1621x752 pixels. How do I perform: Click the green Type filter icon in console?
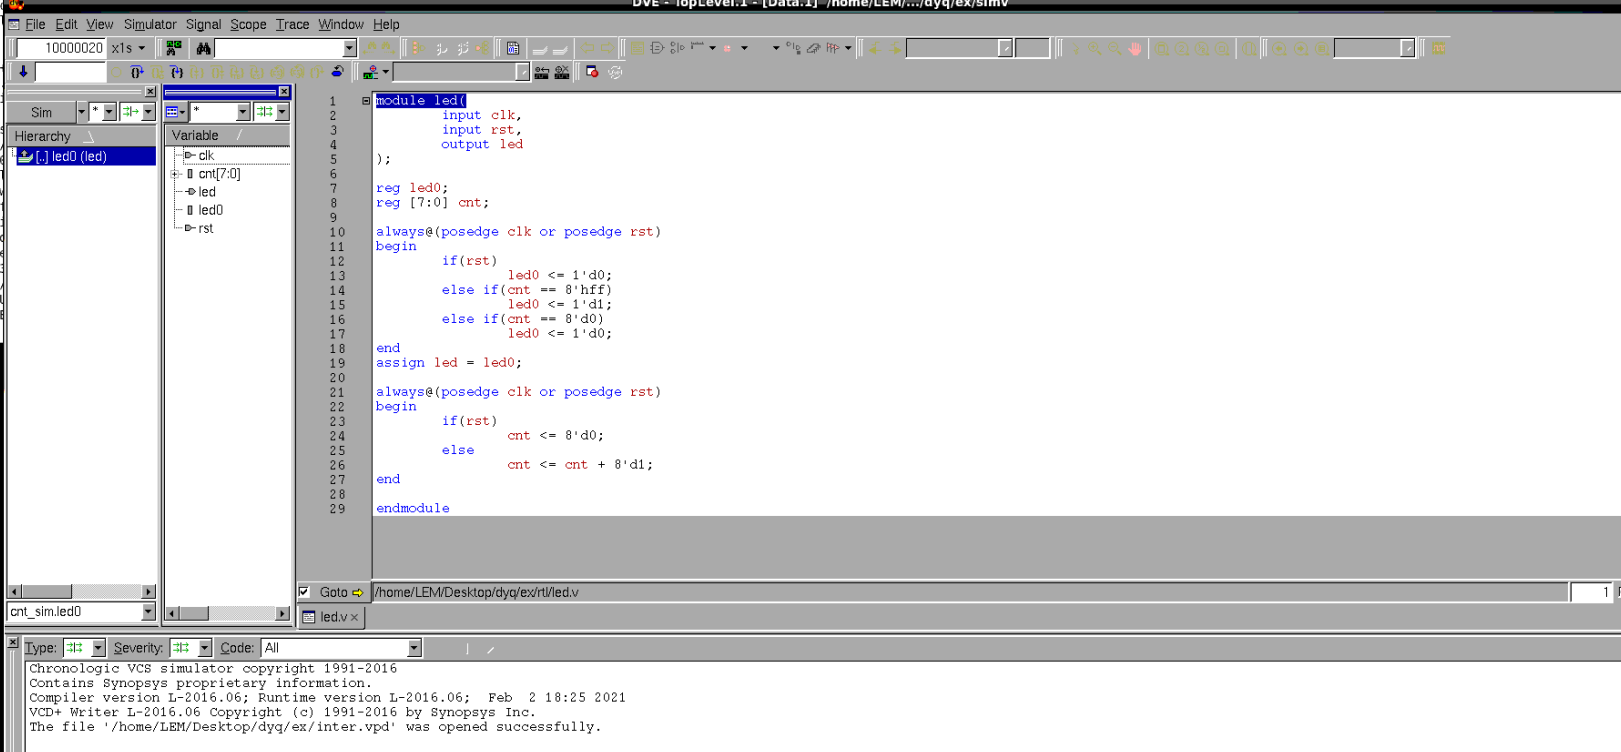[75, 648]
